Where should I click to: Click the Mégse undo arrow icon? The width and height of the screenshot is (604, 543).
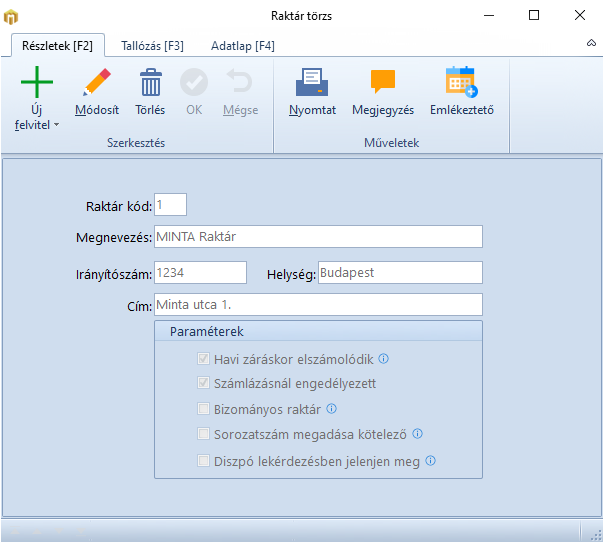[x=240, y=82]
